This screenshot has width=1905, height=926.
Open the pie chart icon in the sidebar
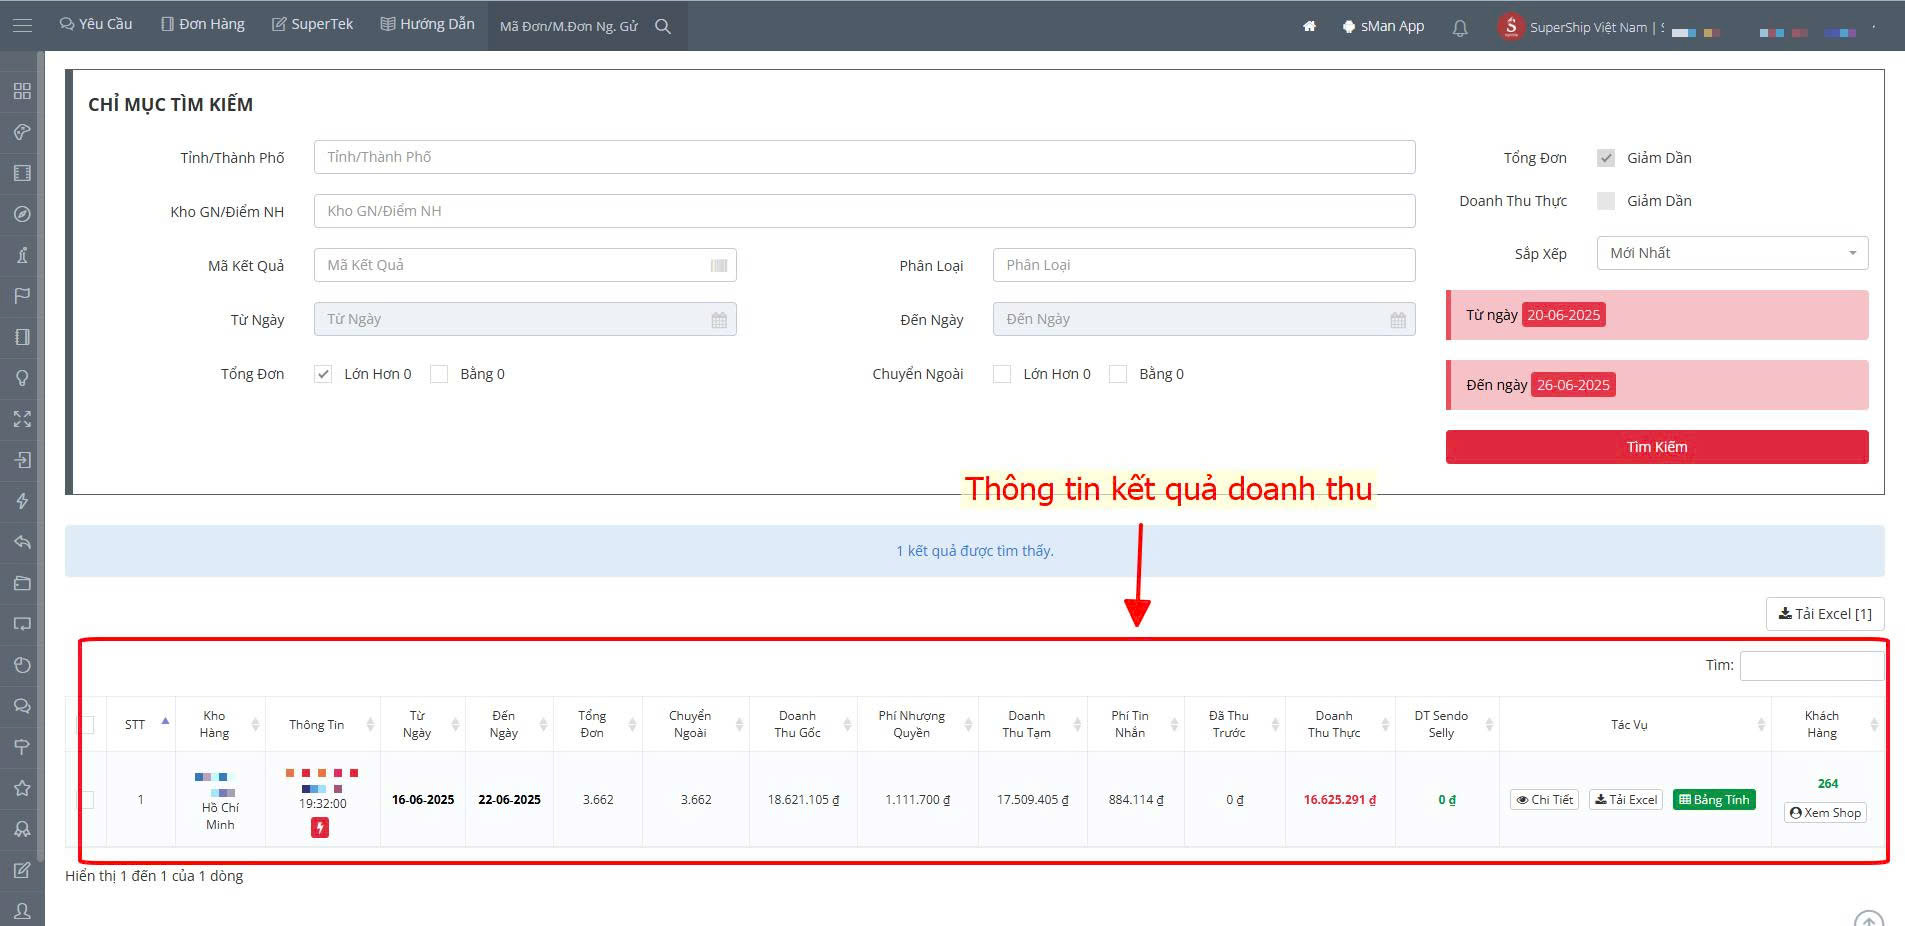click(22, 665)
